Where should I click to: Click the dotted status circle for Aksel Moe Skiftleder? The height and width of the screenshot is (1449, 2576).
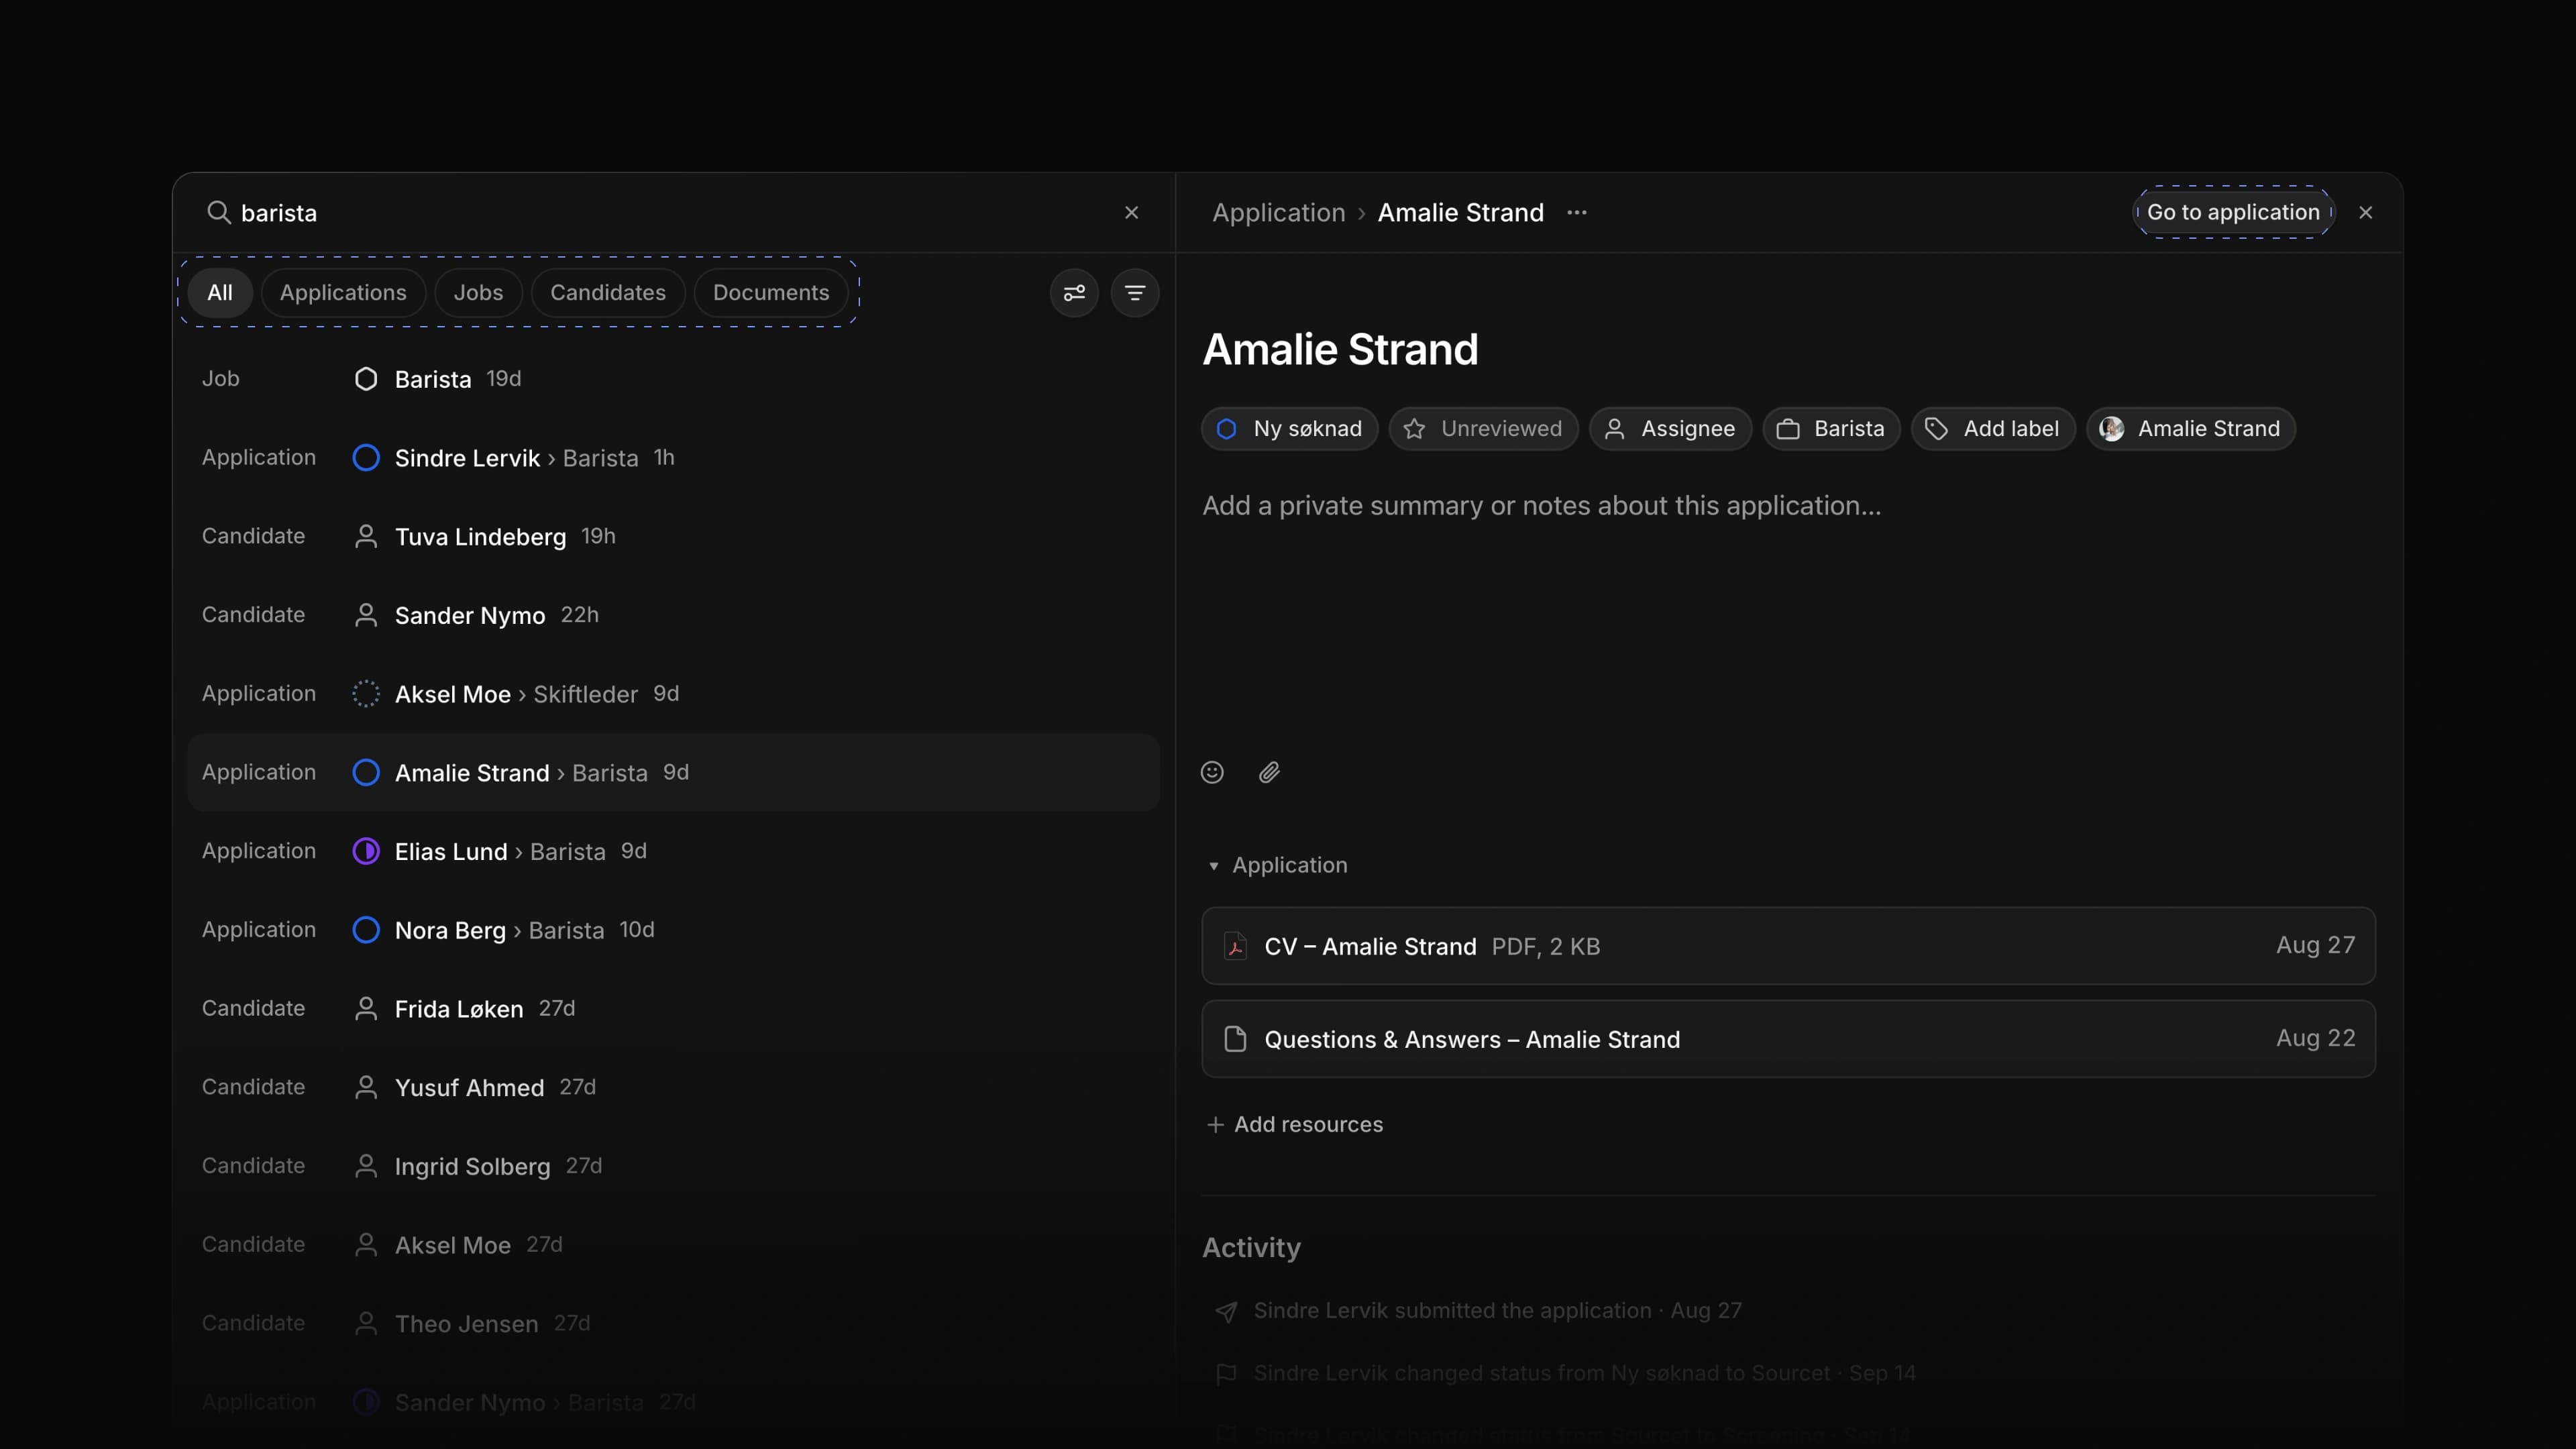366,694
